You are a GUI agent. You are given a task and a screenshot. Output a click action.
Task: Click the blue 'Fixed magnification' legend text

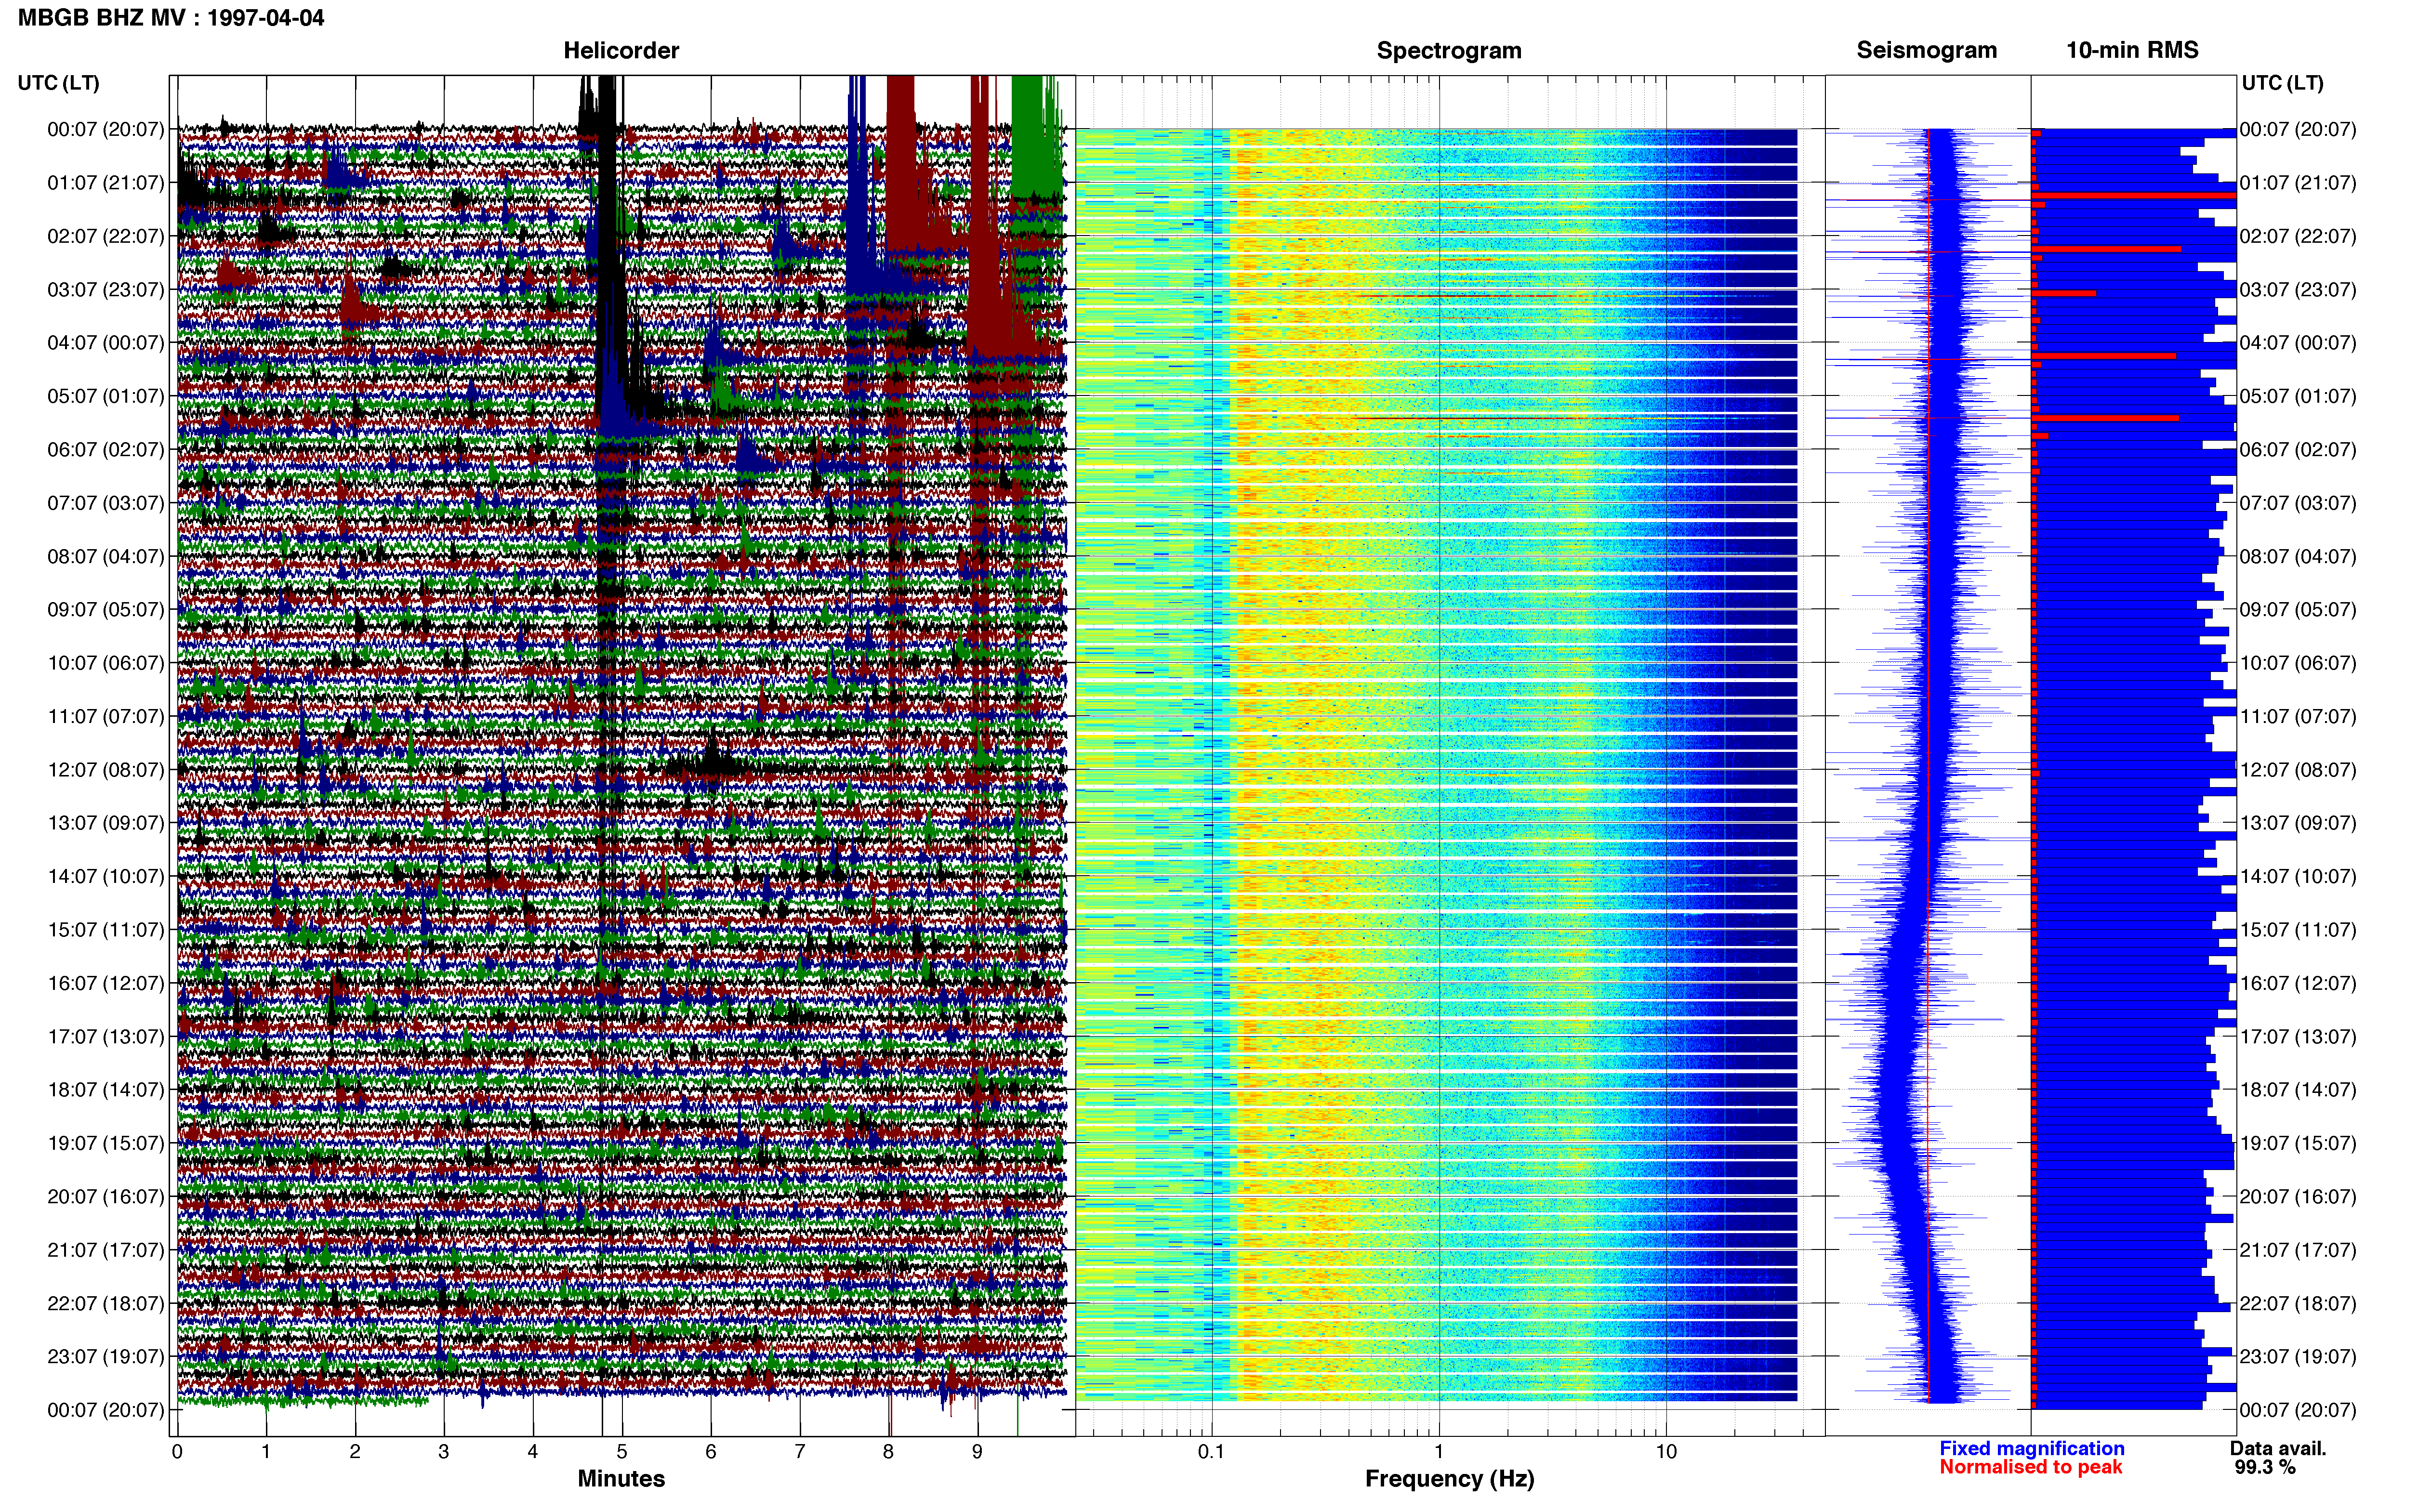click(x=2032, y=1448)
